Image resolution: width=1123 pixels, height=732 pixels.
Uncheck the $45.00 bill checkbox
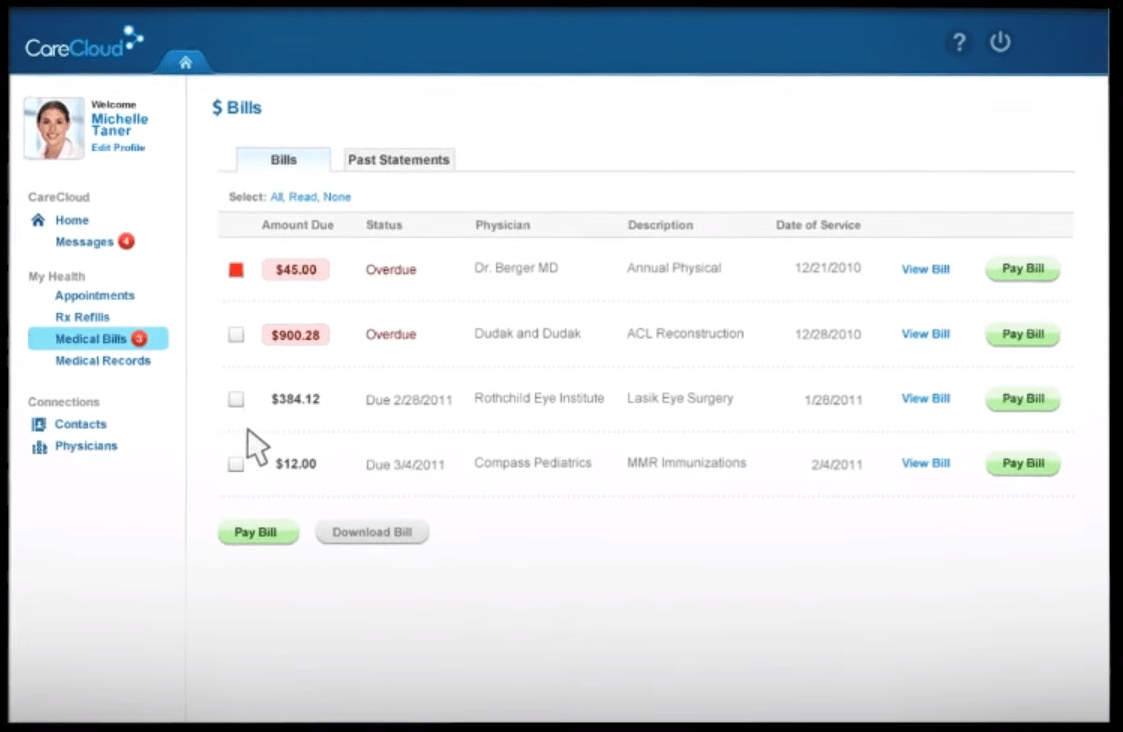pyautogui.click(x=236, y=270)
